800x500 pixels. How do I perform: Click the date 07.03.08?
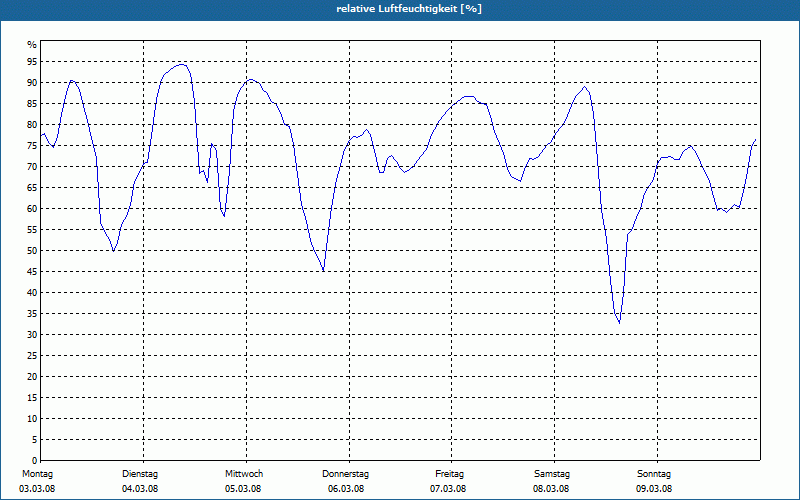click(x=448, y=489)
